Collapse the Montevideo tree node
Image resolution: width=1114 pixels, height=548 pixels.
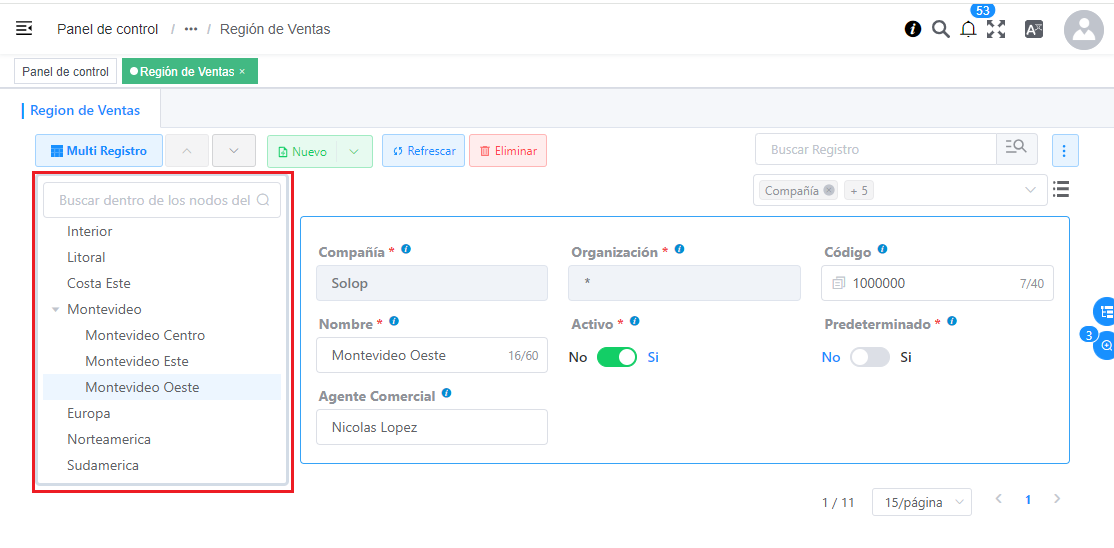coord(56,310)
